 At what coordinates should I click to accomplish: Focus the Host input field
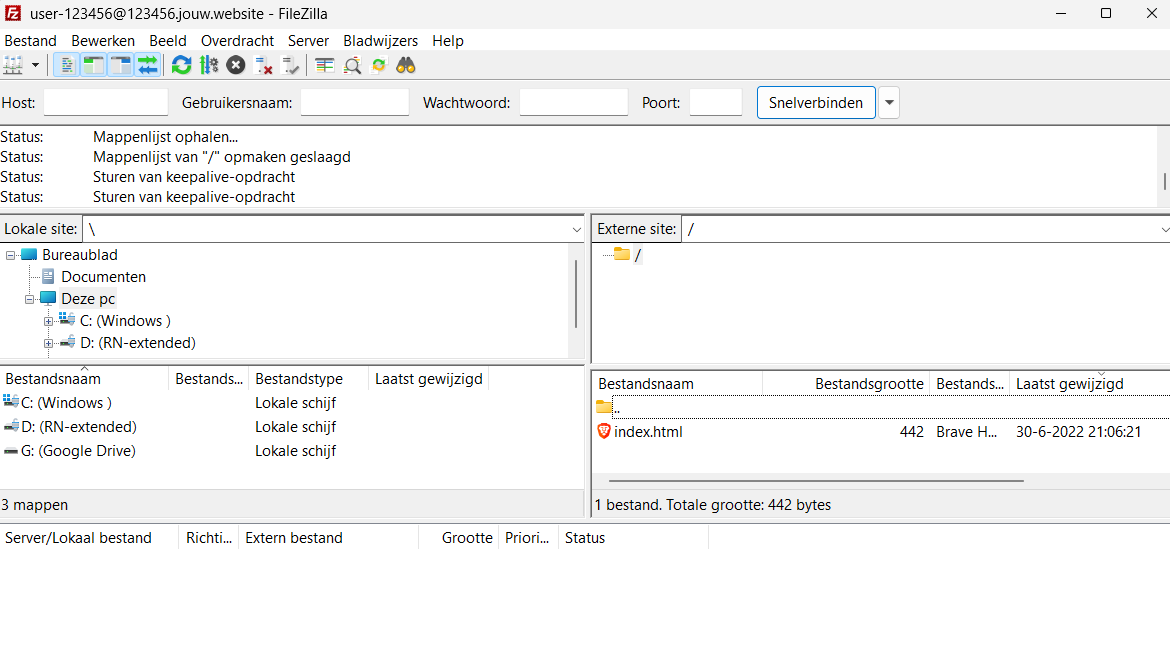click(x=106, y=102)
